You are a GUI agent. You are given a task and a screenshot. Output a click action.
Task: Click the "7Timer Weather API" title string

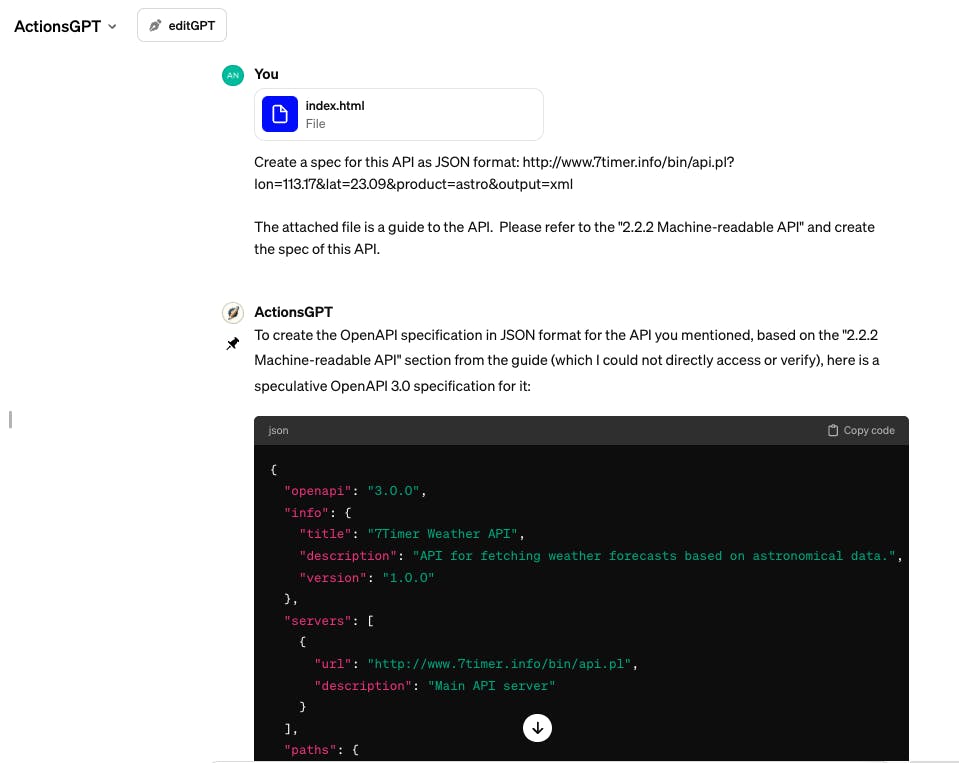click(x=443, y=534)
